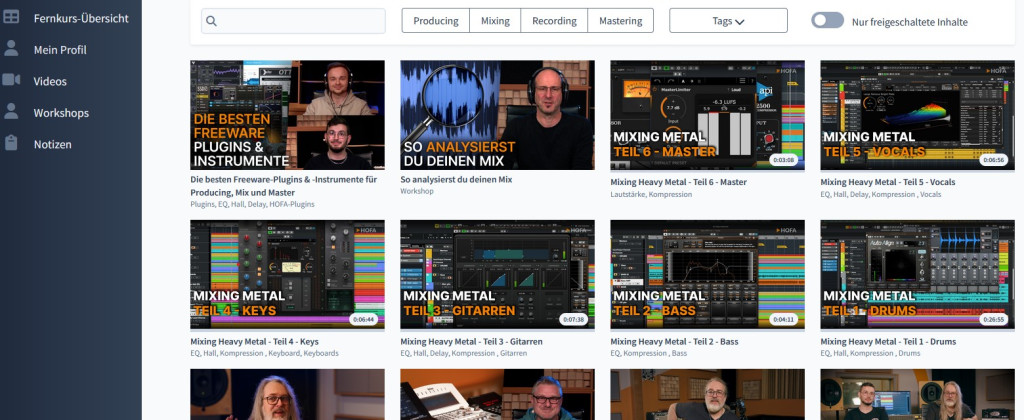Open Fernkurs-Übersicht in the sidebar
1024x420 pixels.
81,18
